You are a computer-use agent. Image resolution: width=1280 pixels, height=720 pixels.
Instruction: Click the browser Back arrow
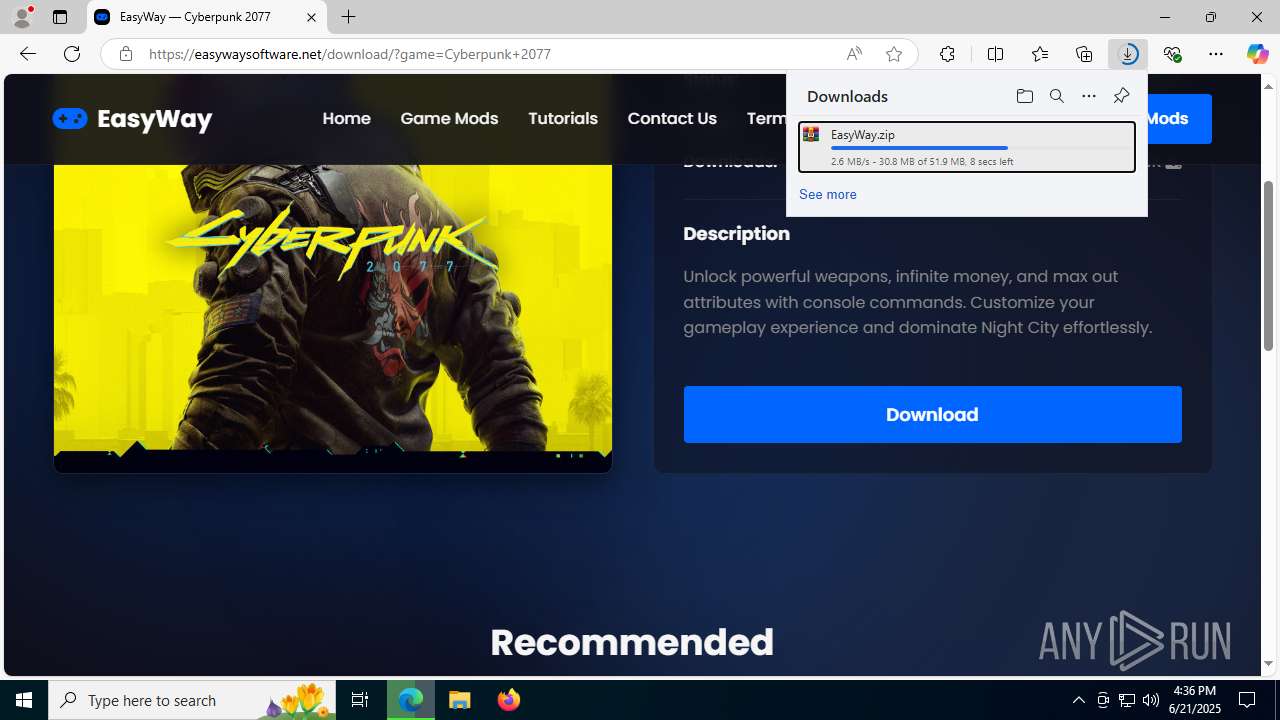[28, 54]
